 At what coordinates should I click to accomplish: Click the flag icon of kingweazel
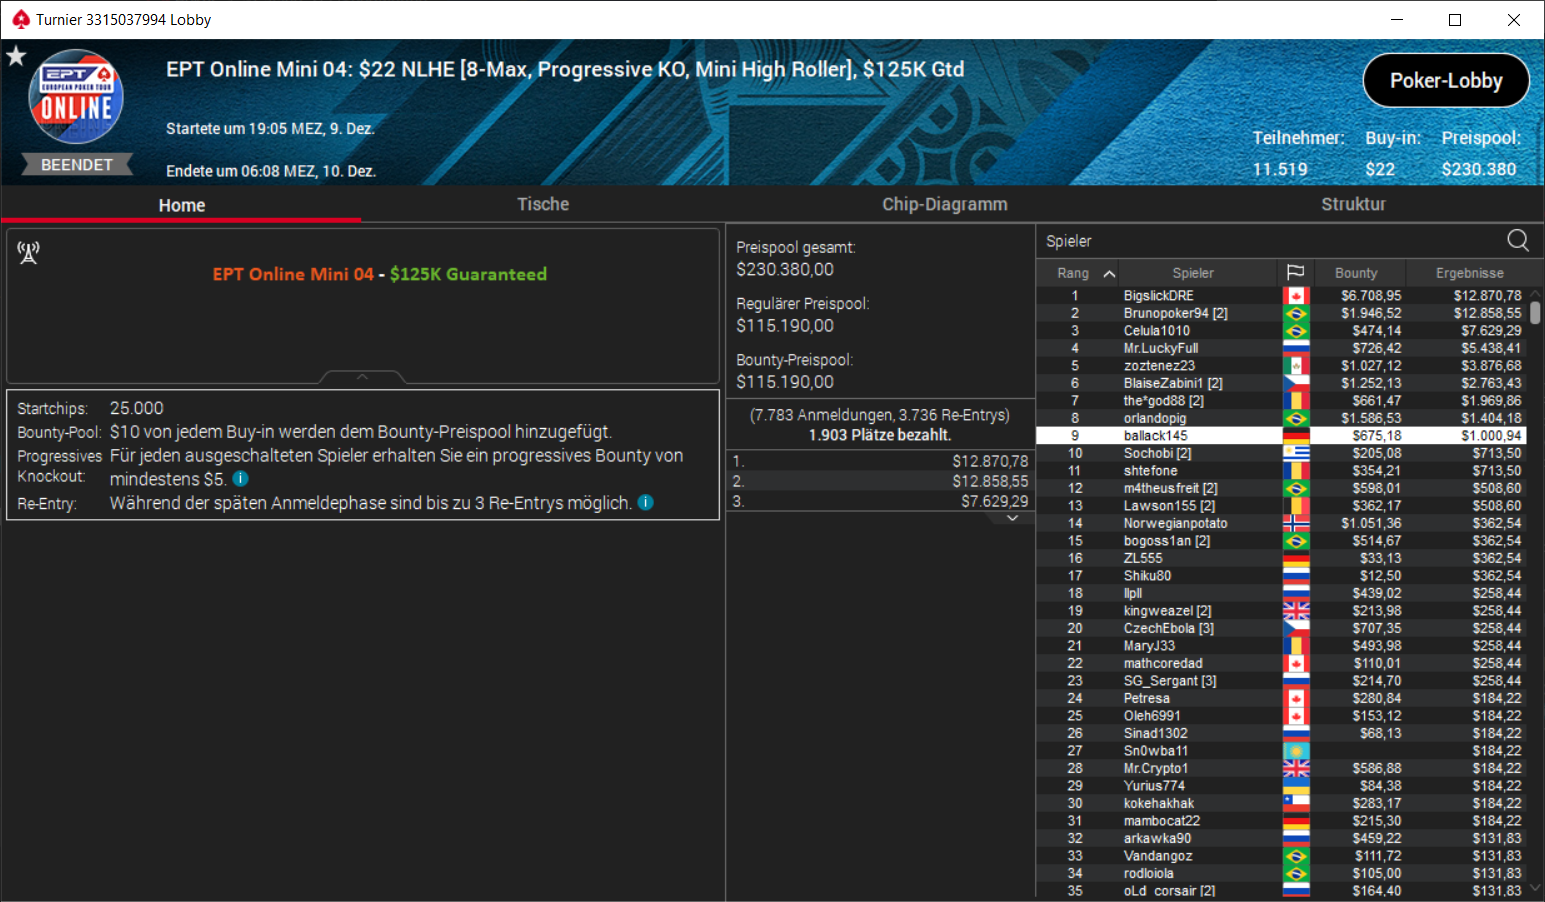[x=1296, y=611]
